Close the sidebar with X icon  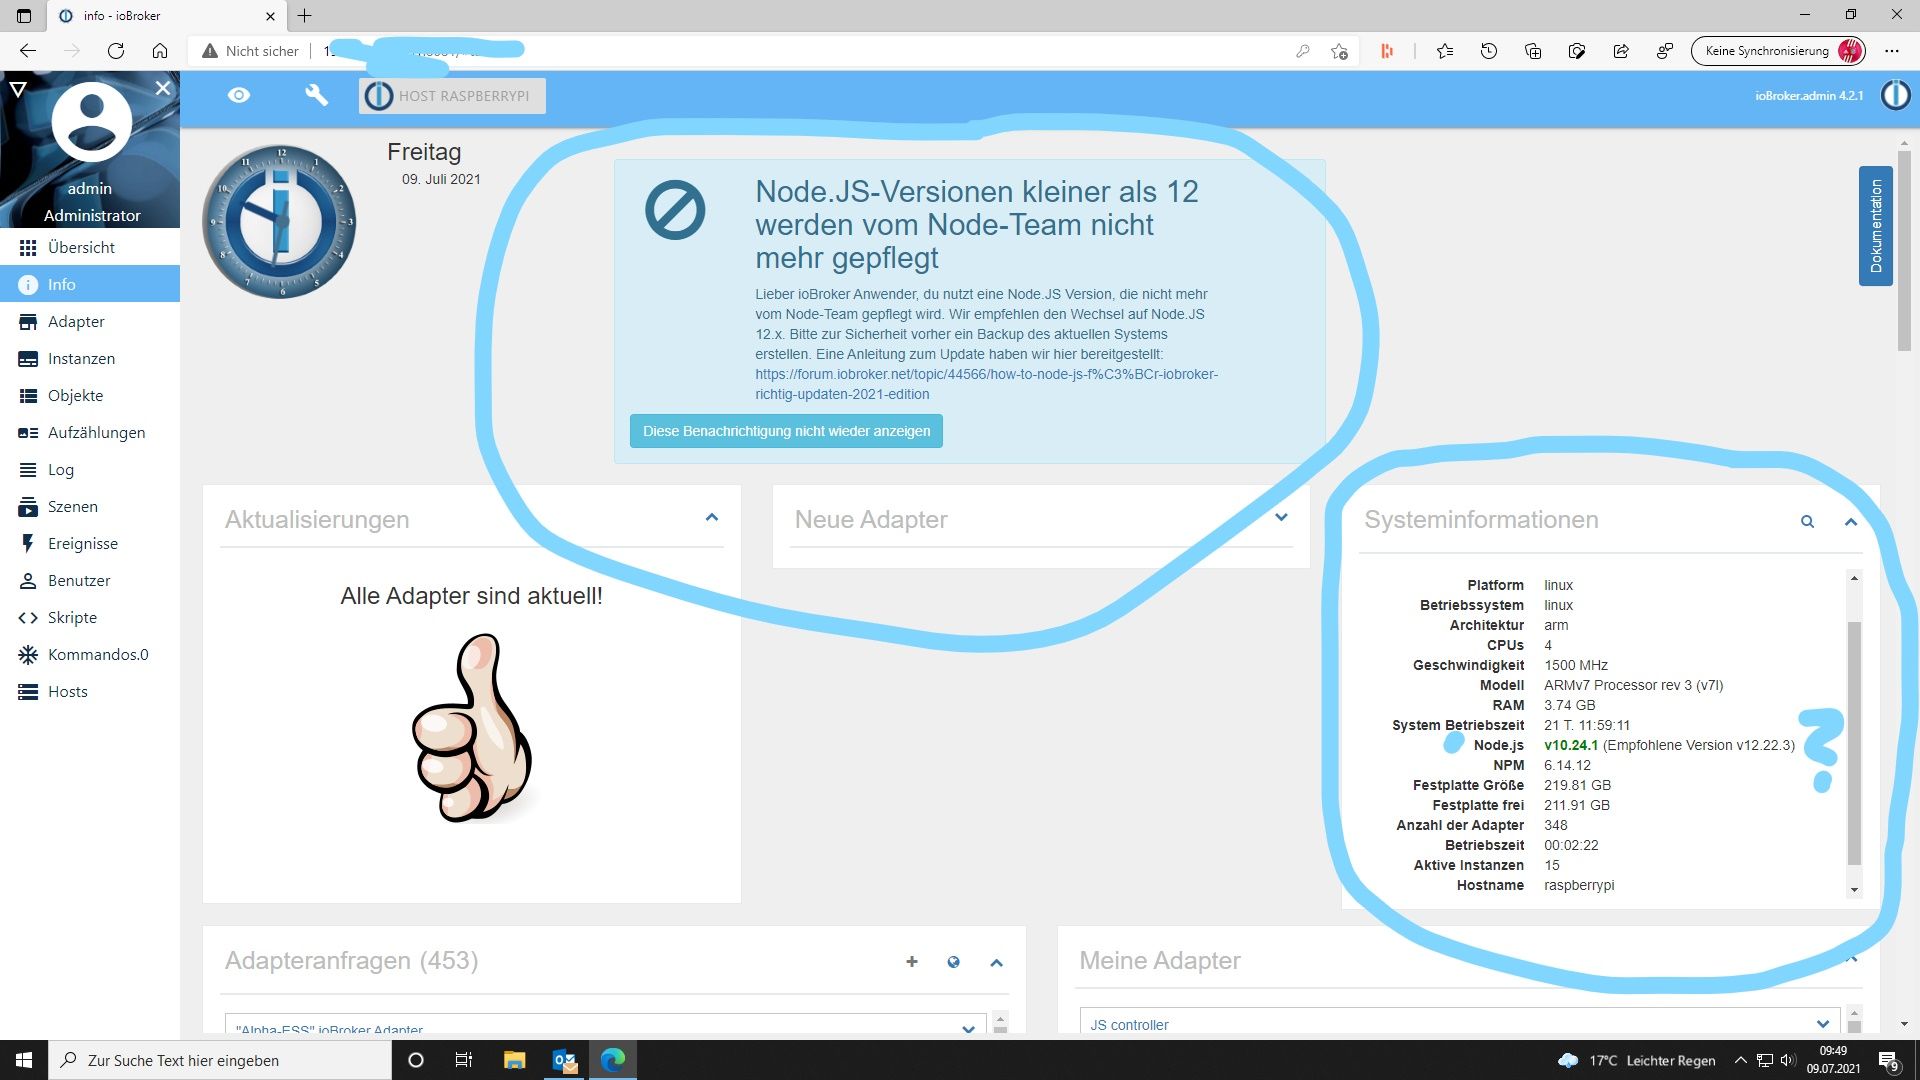coord(163,88)
